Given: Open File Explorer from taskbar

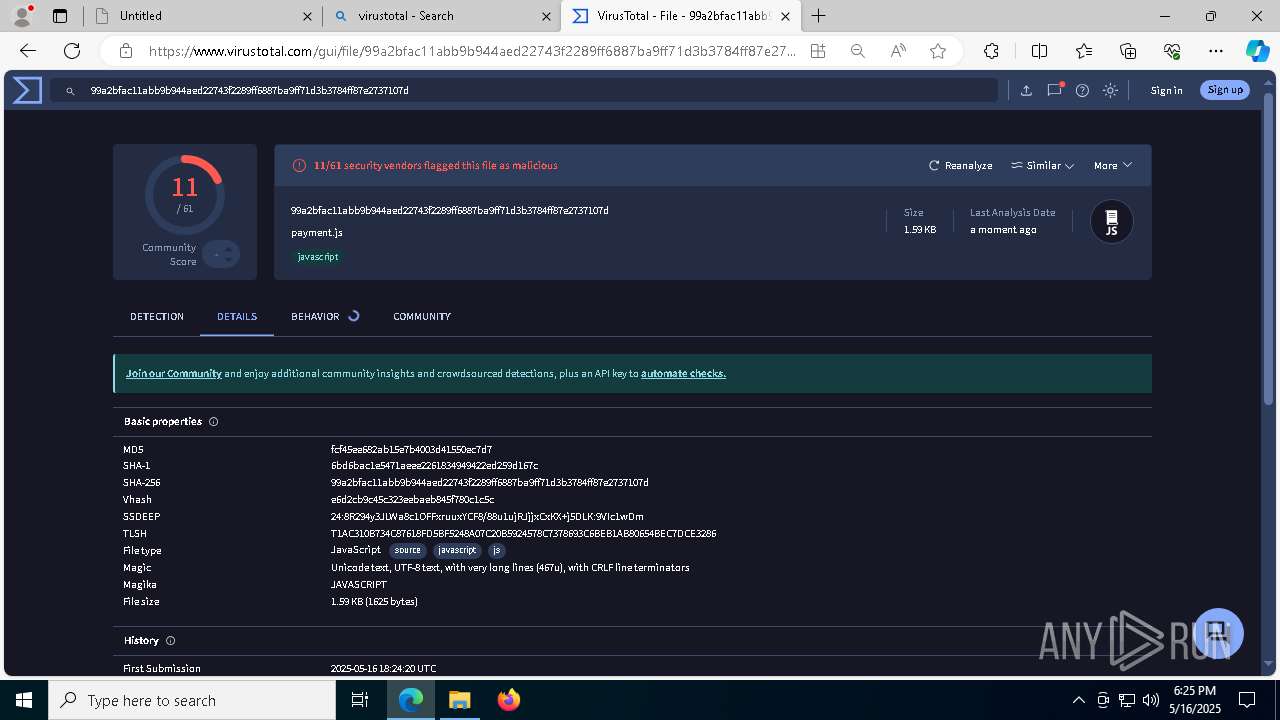Looking at the screenshot, I should point(459,700).
